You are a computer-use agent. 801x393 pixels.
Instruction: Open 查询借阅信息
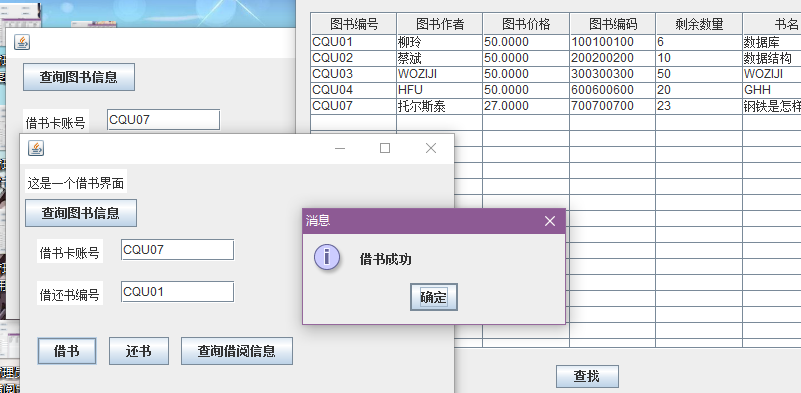(237, 351)
